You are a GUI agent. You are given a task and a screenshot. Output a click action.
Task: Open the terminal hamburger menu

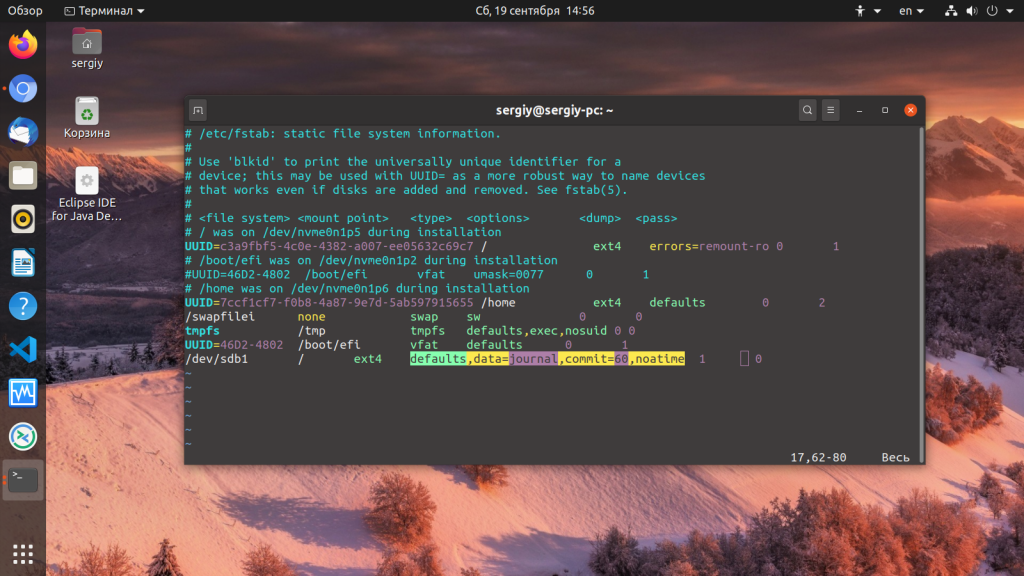(831, 110)
